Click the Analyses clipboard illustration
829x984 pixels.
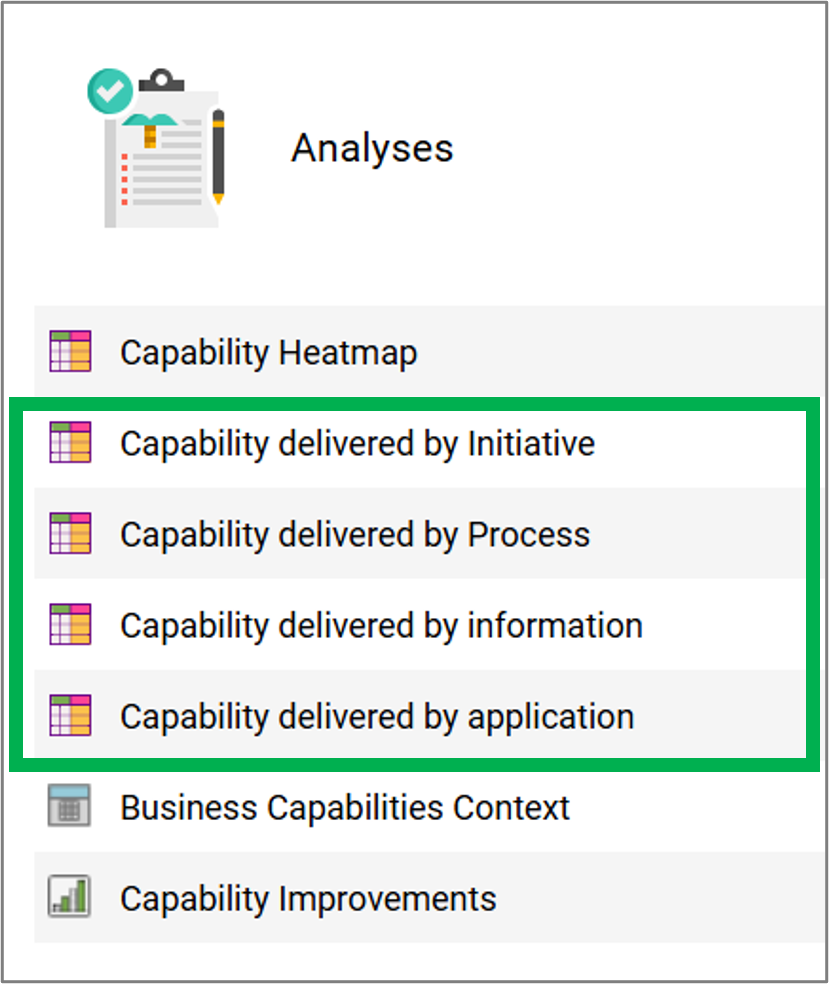click(x=157, y=148)
